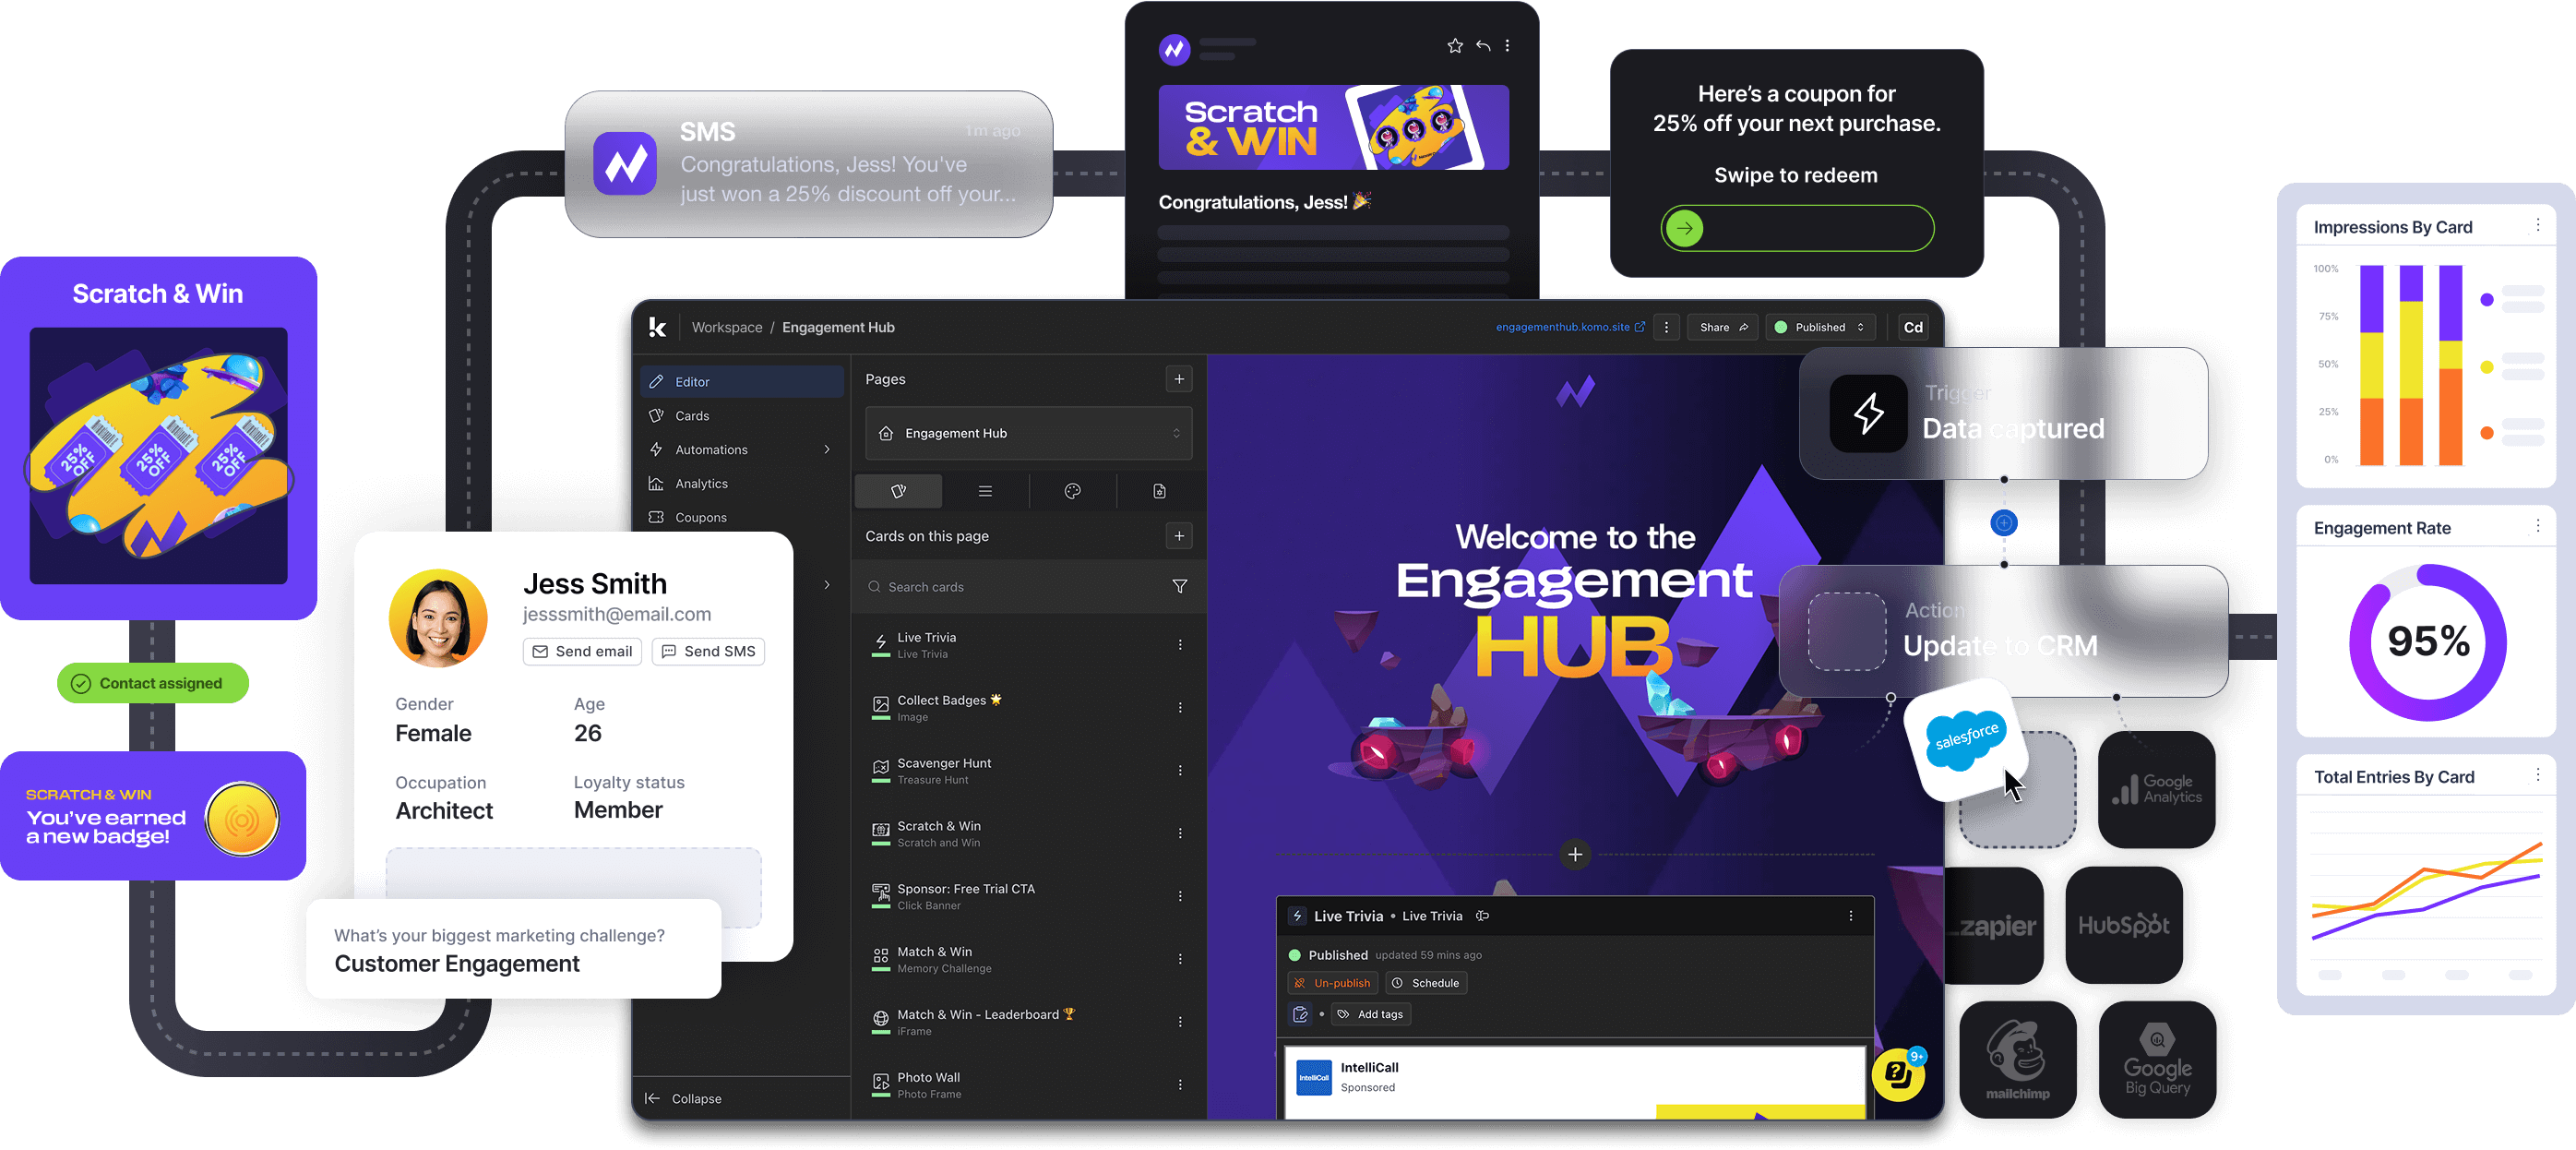
Task: Click the Trigger Data captured node
Action: 2003,413
